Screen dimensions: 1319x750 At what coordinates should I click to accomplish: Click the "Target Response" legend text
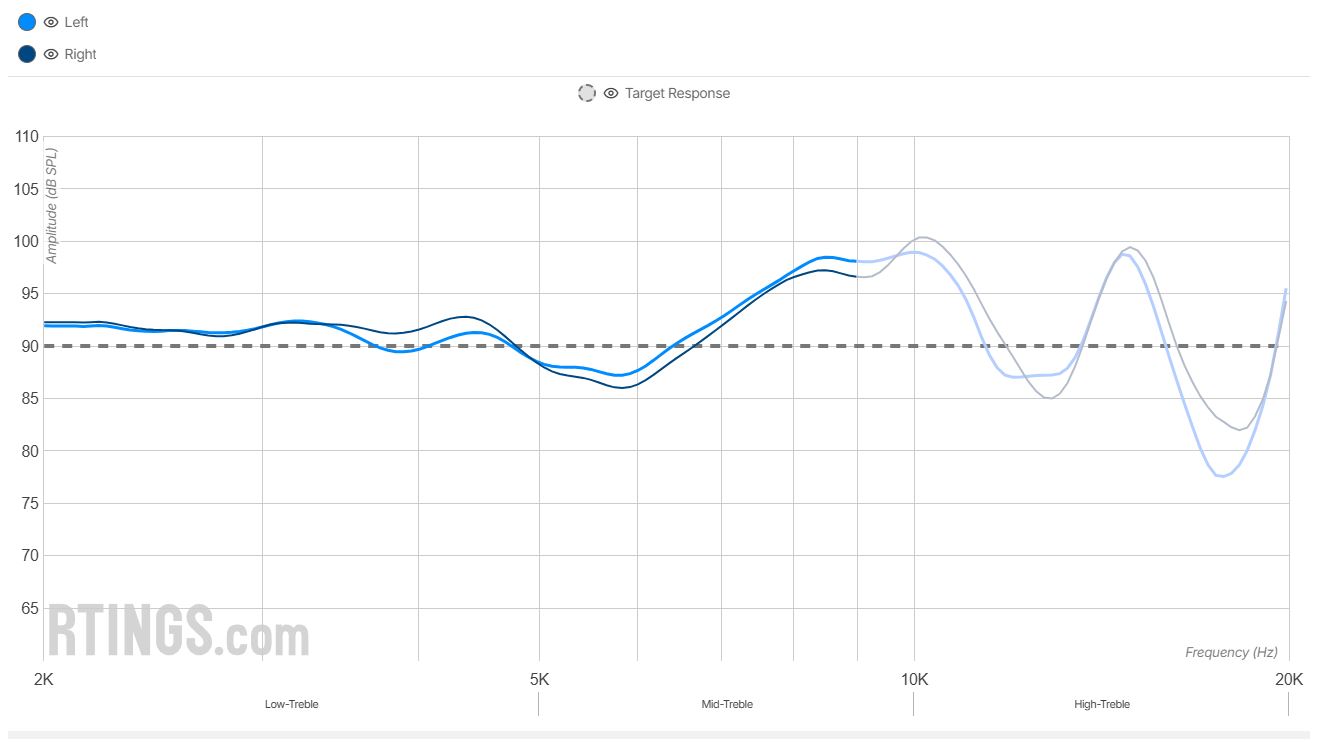click(x=677, y=93)
